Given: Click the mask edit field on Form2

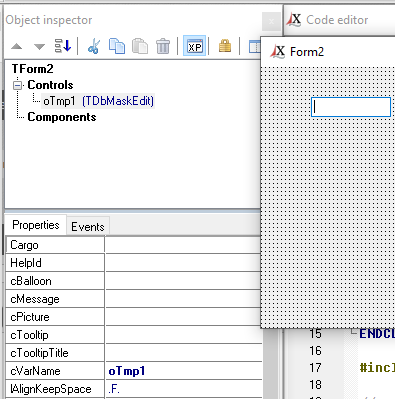Looking at the screenshot, I should tap(351, 107).
